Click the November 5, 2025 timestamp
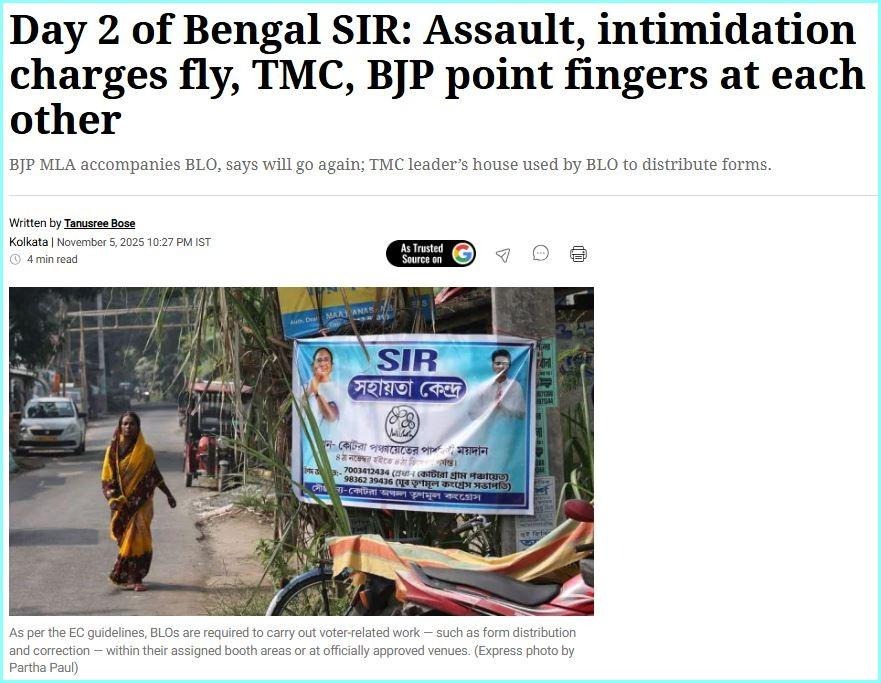The height and width of the screenshot is (683, 881). [134, 242]
